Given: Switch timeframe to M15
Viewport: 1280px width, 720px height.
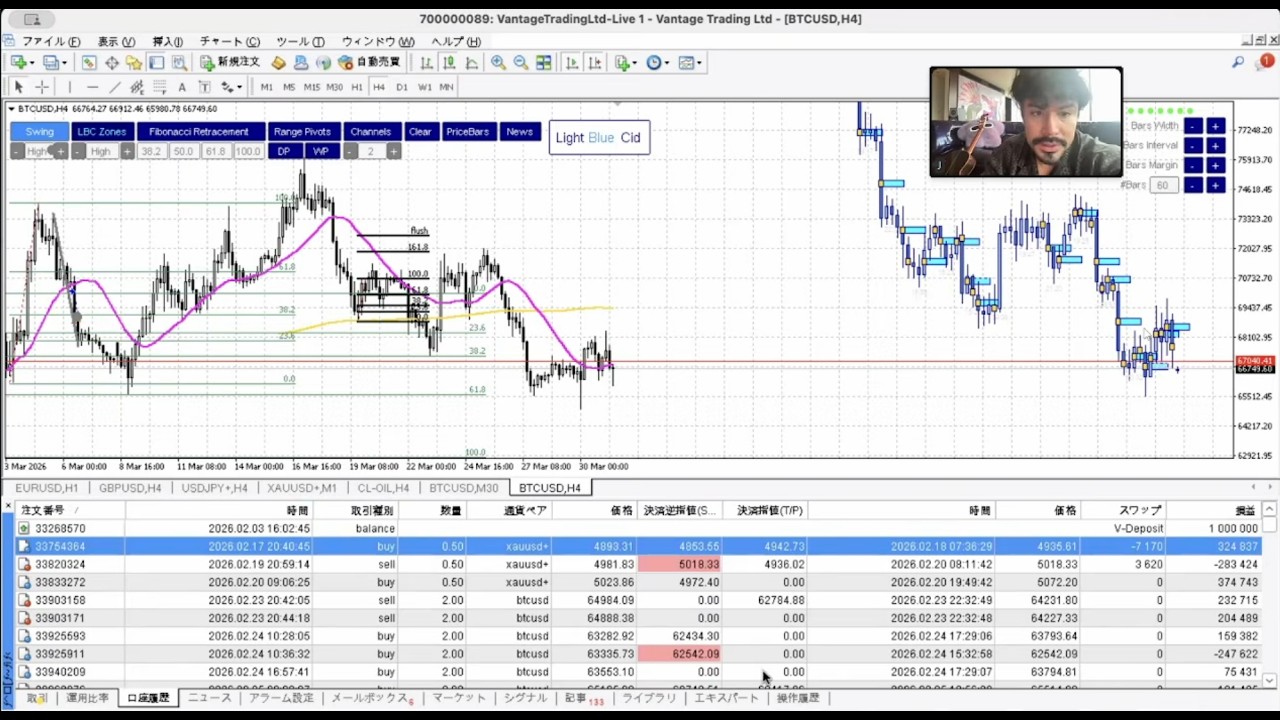Looking at the screenshot, I should point(311,87).
